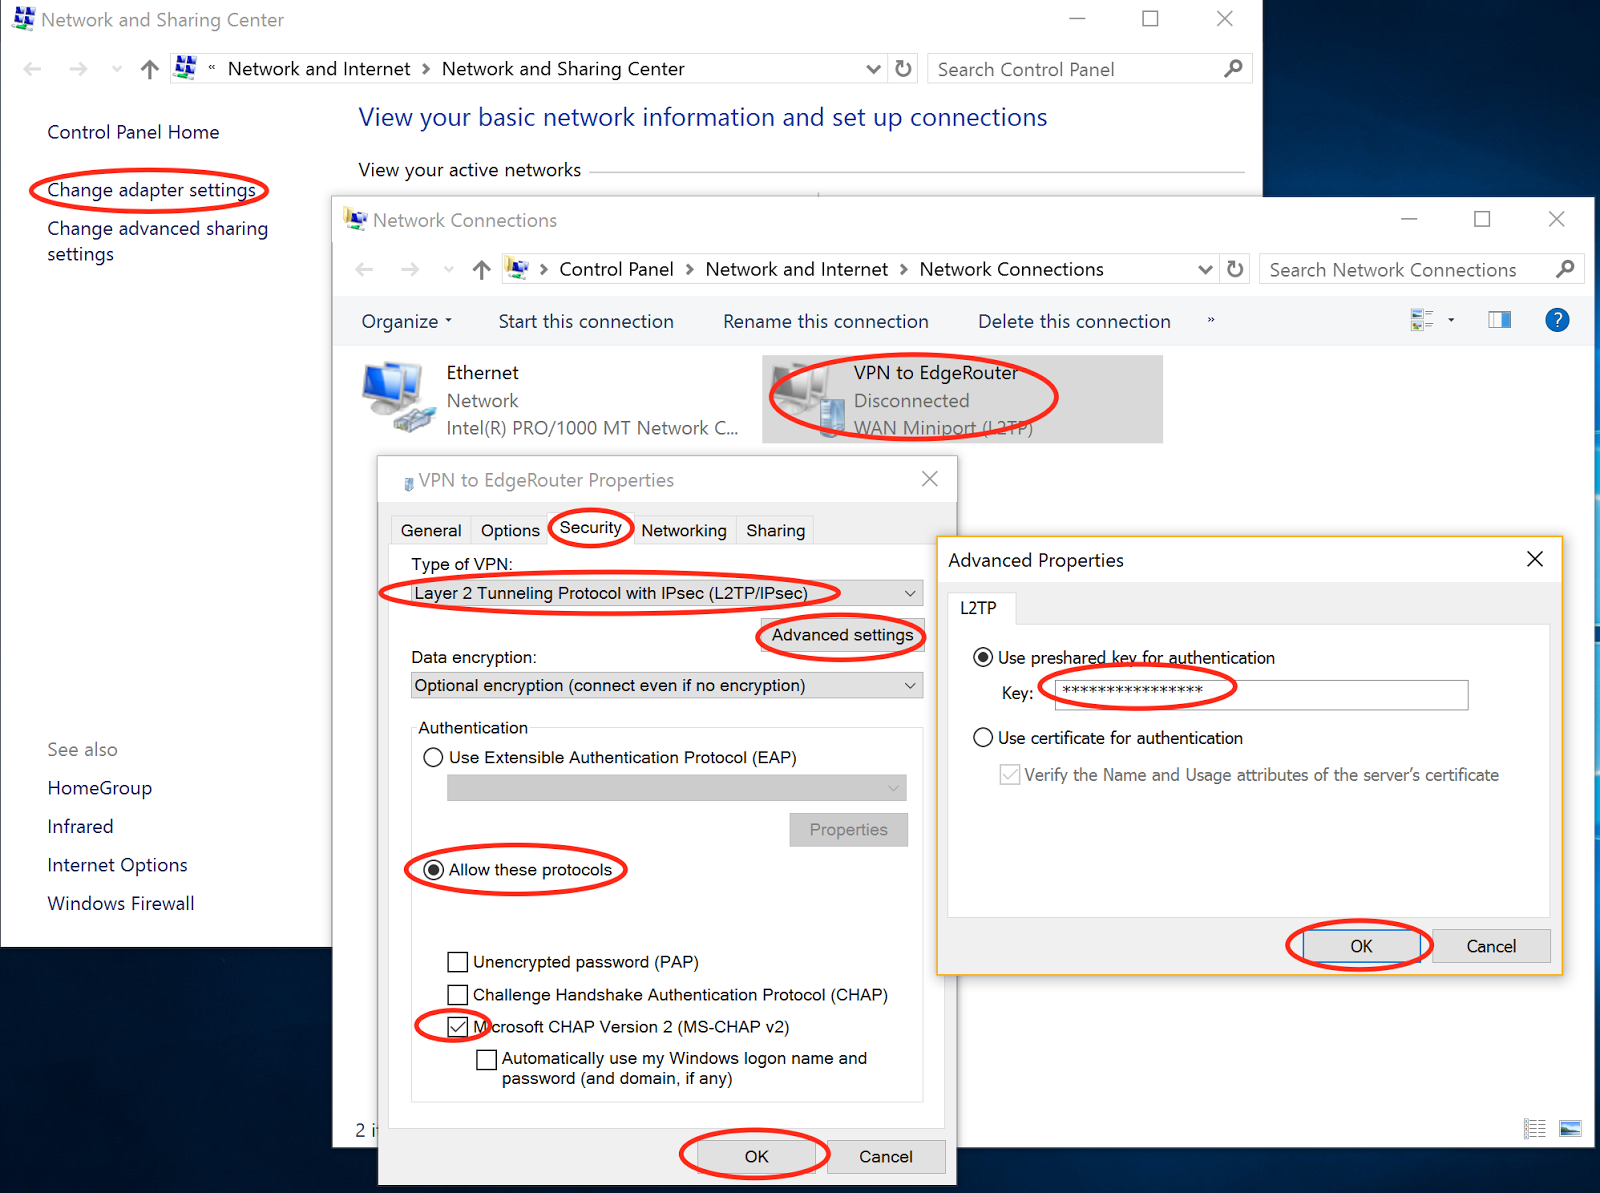Viewport: 1600px width, 1193px height.
Task: Select Use Extensible Authentication Protocol (EAP) radio
Action: (433, 758)
